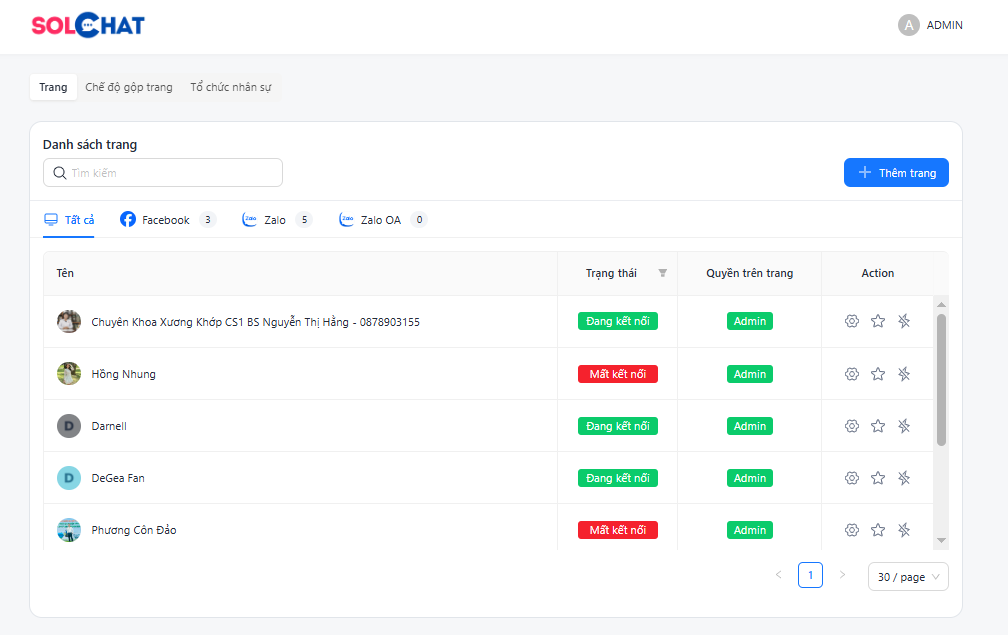Click the table's vertical scrollbar

click(941, 380)
